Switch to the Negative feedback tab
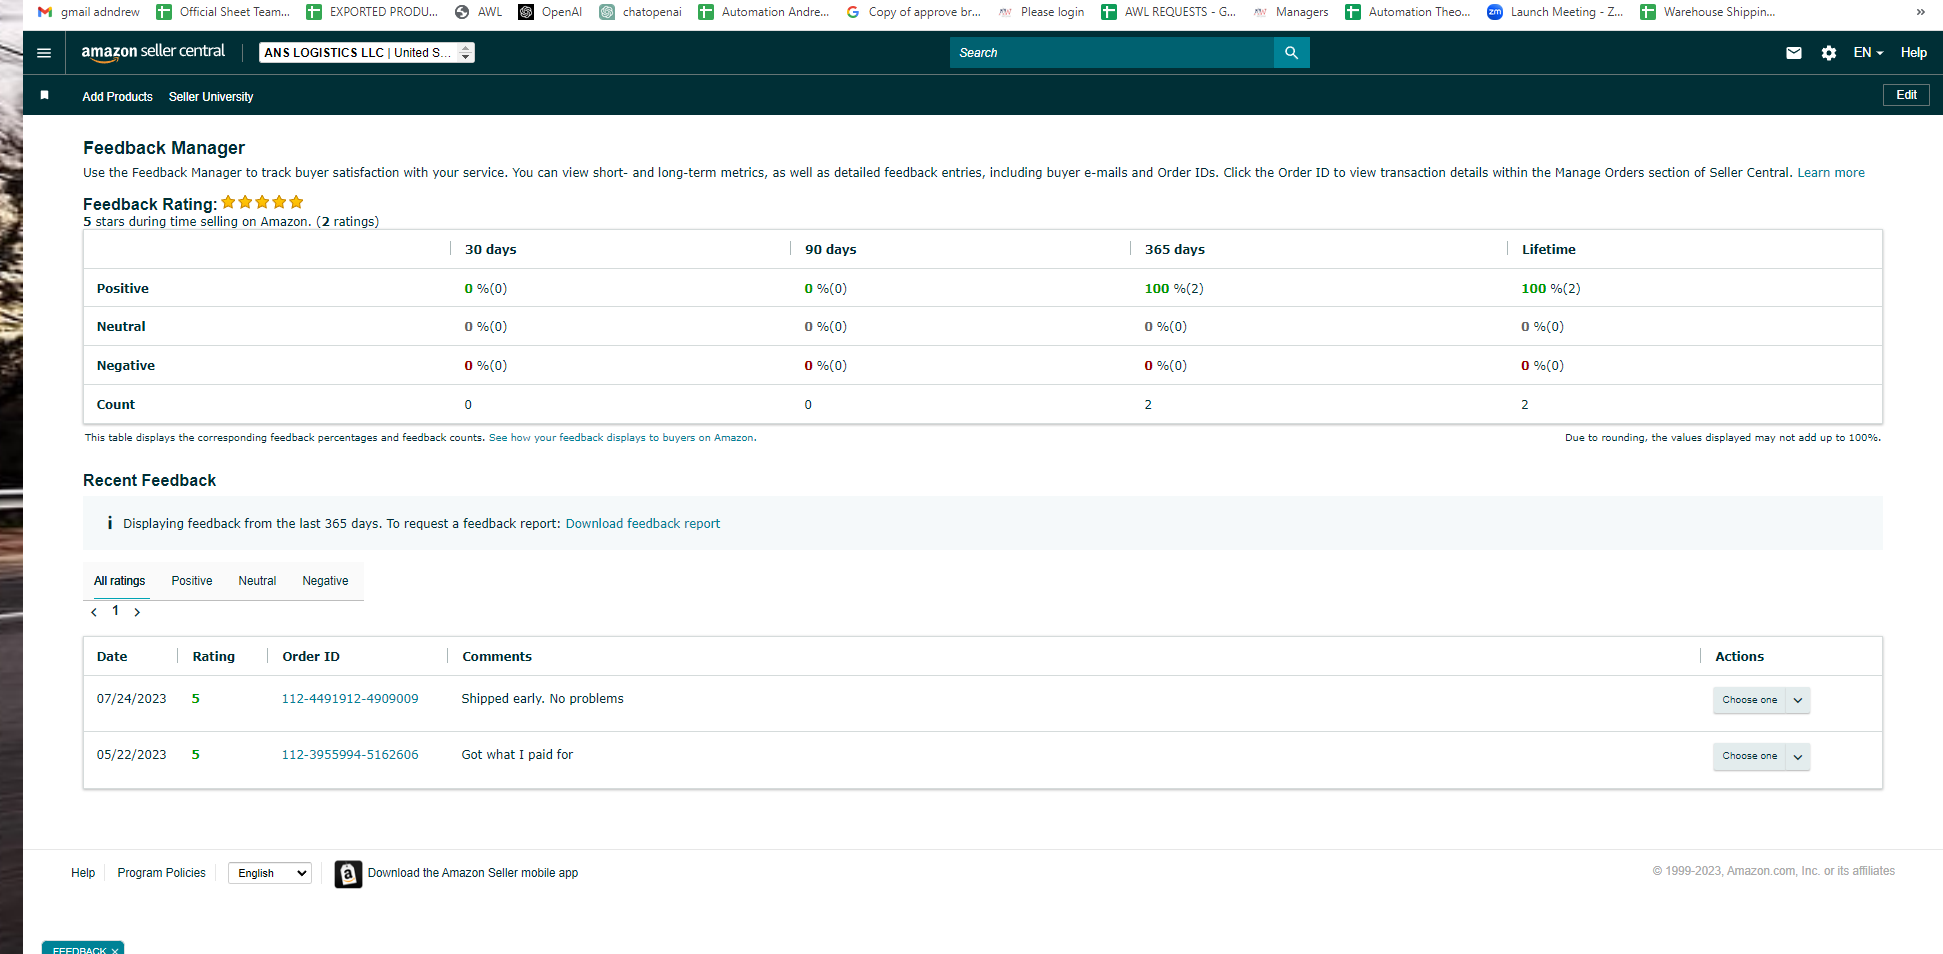This screenshot has height=954, width=1943. 326,581
